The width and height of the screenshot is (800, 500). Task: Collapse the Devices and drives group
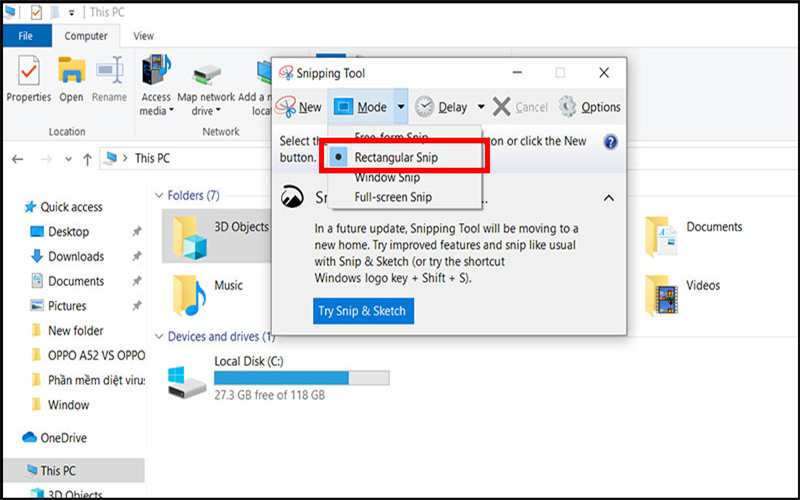click(159, 337)
